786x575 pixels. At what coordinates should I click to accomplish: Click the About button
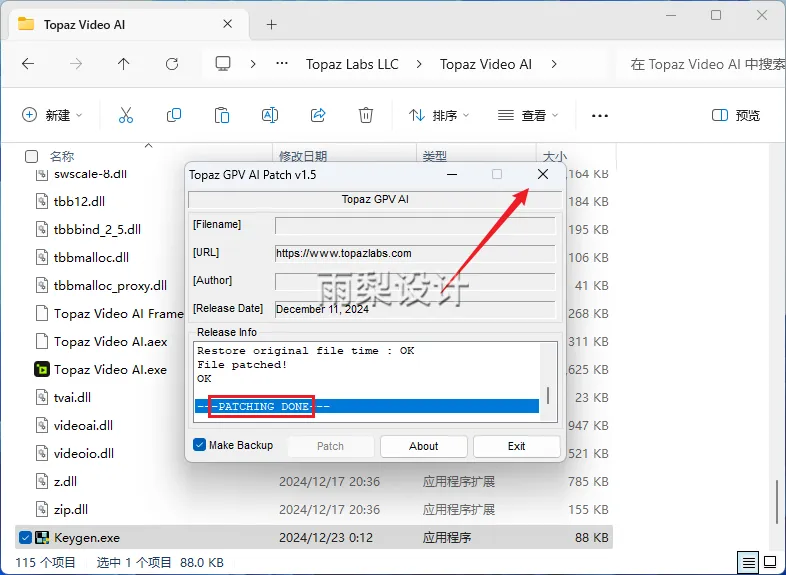424,446
